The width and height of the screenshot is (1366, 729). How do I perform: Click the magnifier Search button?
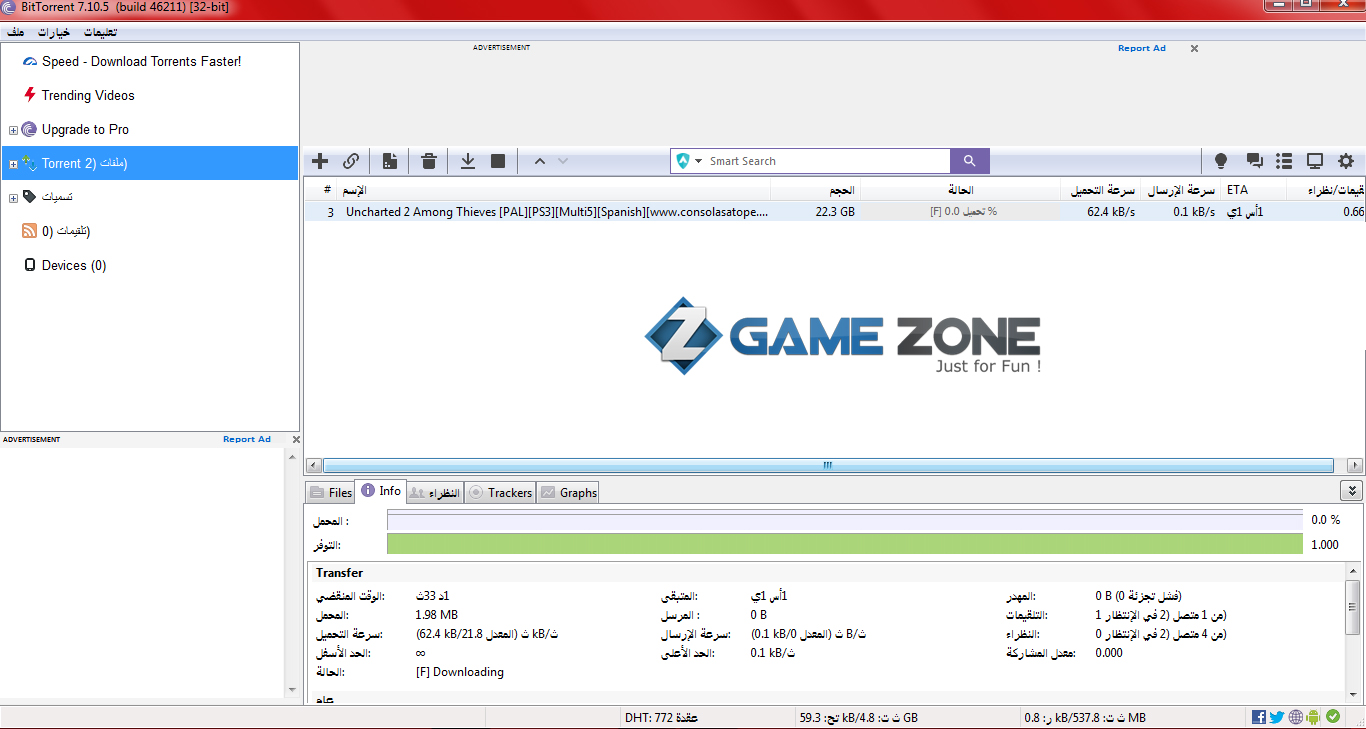point(969,161)
